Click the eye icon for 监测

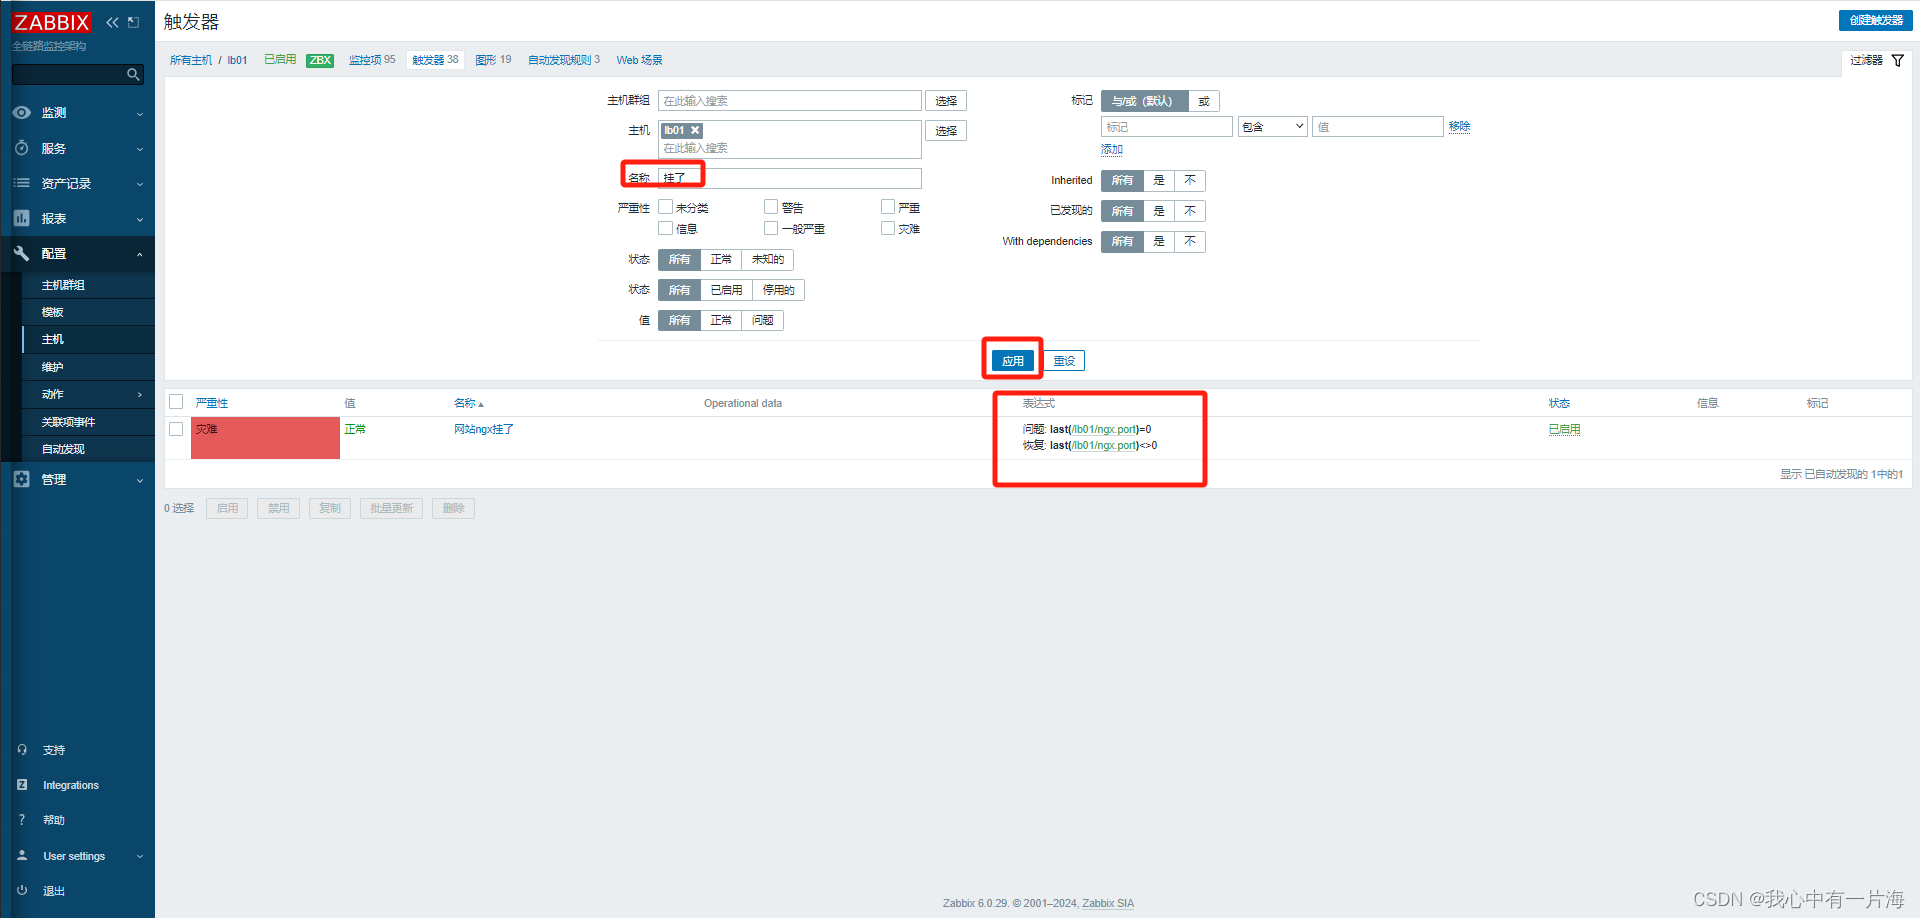(21, 113)
